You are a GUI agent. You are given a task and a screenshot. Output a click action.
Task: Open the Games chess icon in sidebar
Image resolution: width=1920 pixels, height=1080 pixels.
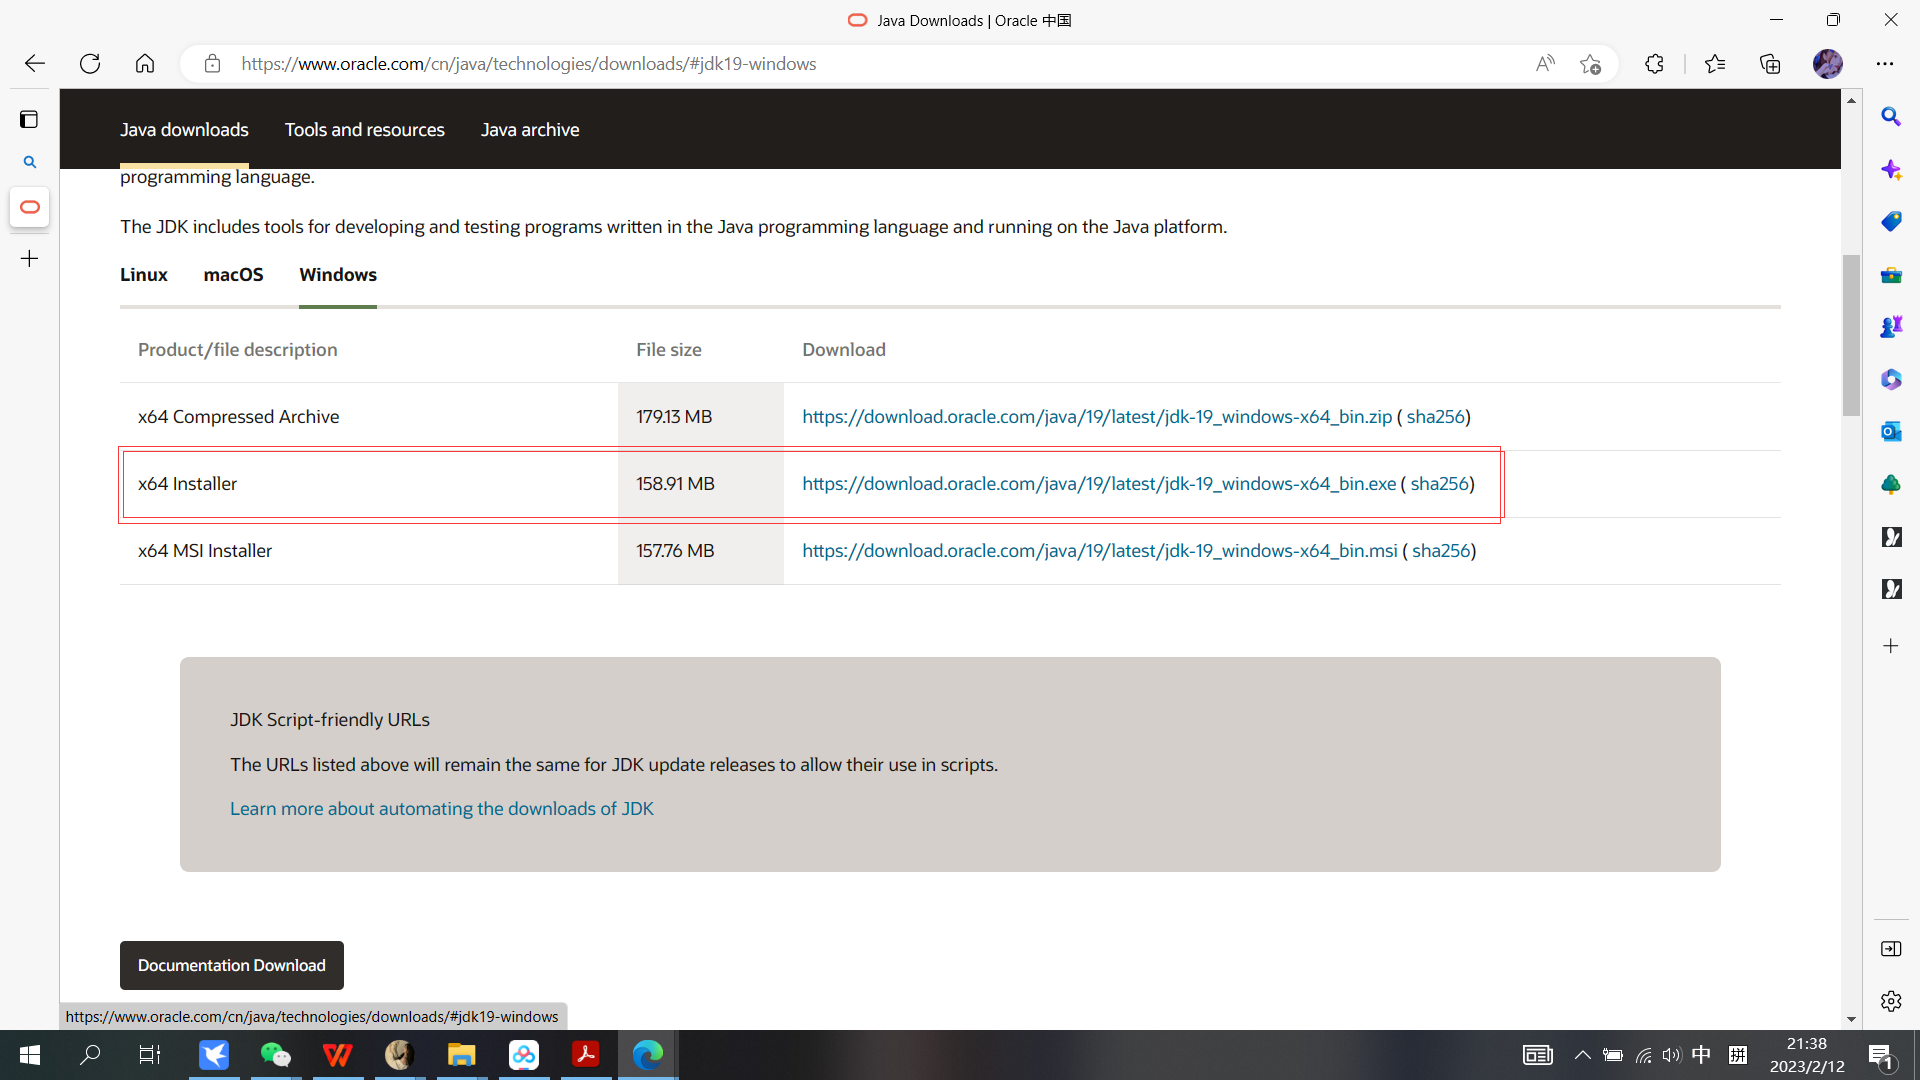[1890, 326]
